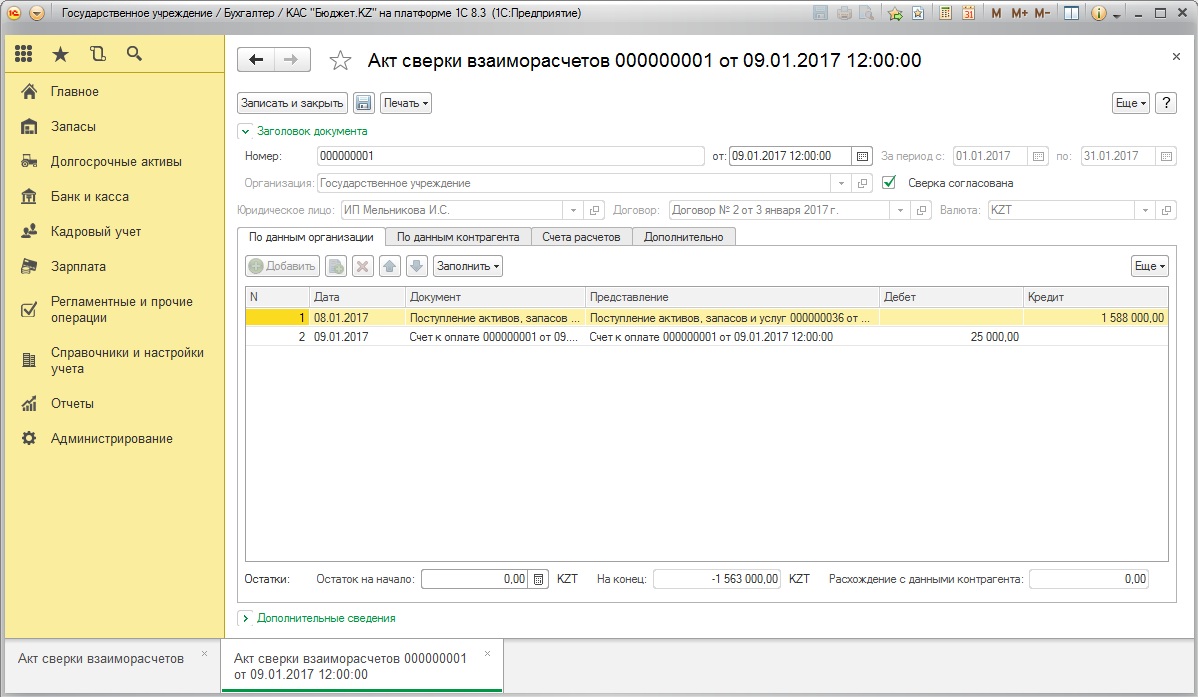Close the document form with the top X
The height and width of the screenshot is (697, 1198).
click(1176, 57)
